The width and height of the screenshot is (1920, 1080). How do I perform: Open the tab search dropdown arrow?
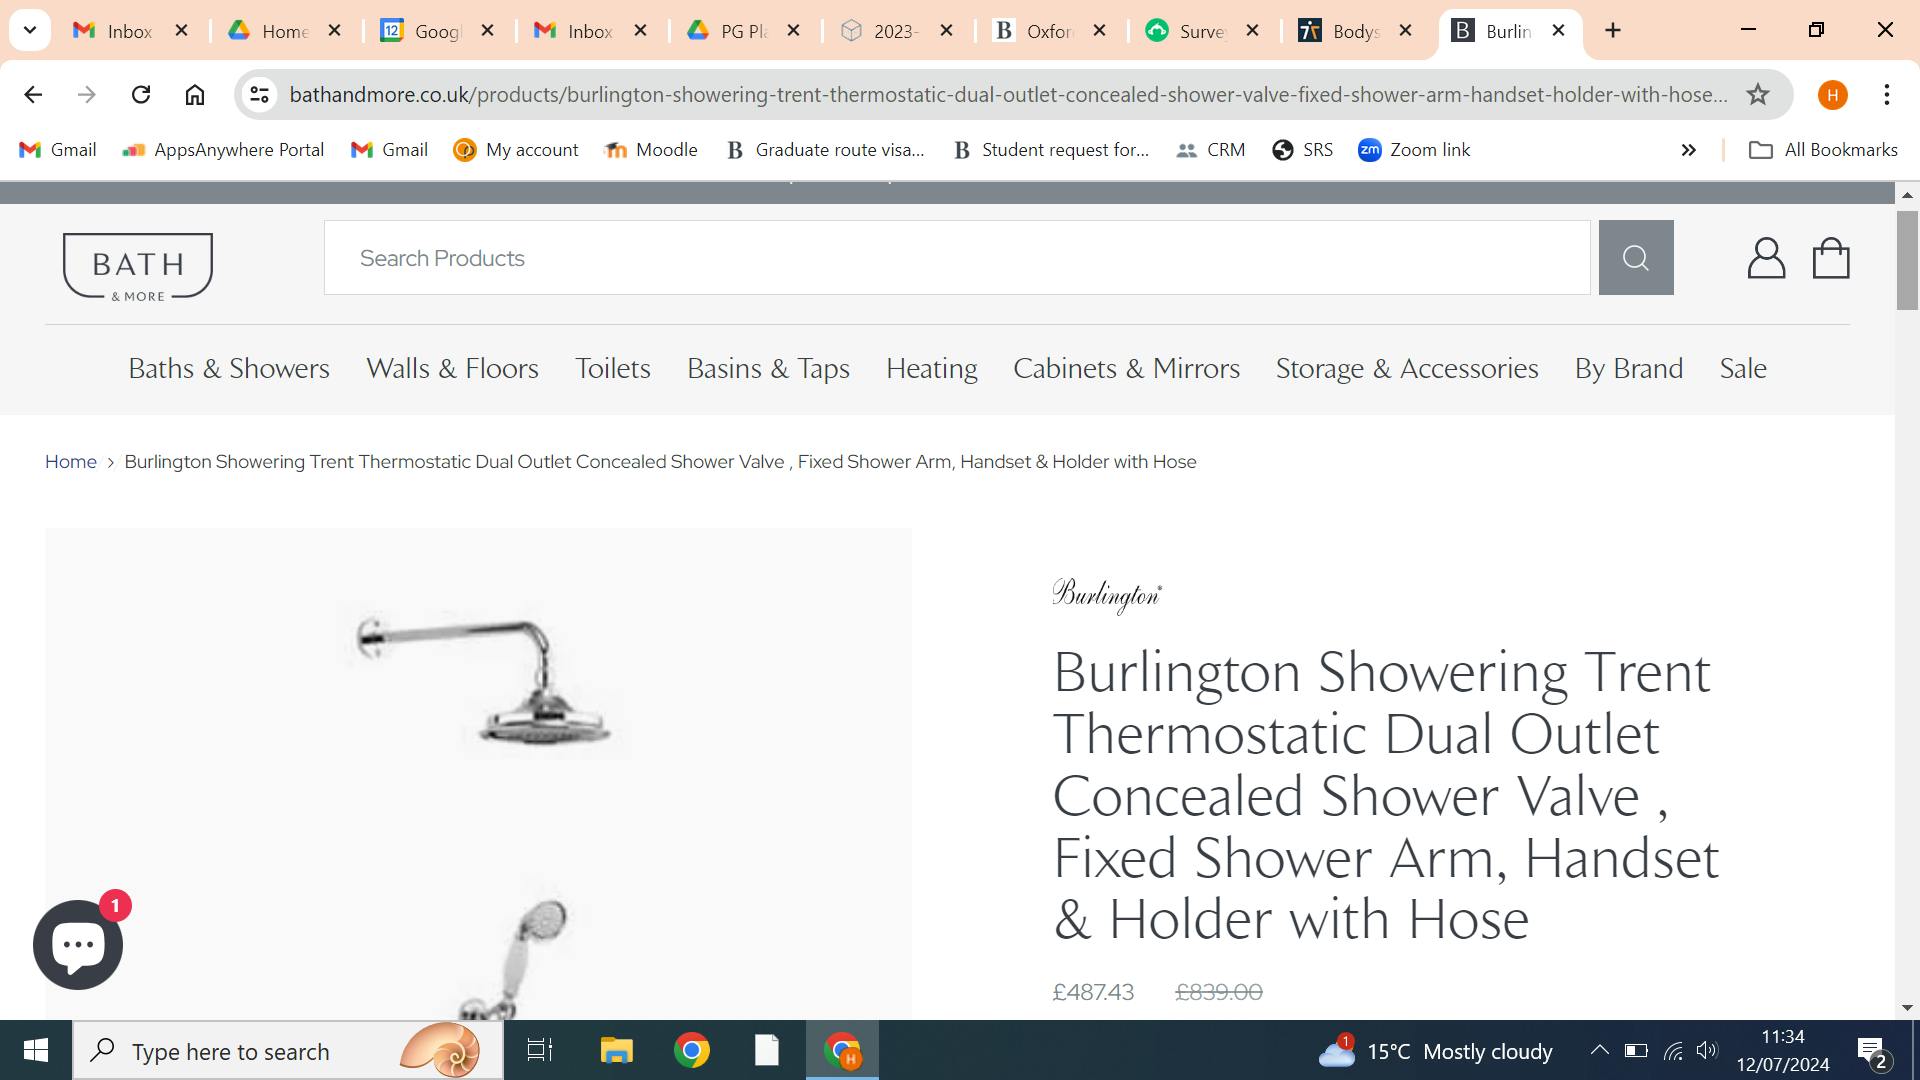point(30,30)
